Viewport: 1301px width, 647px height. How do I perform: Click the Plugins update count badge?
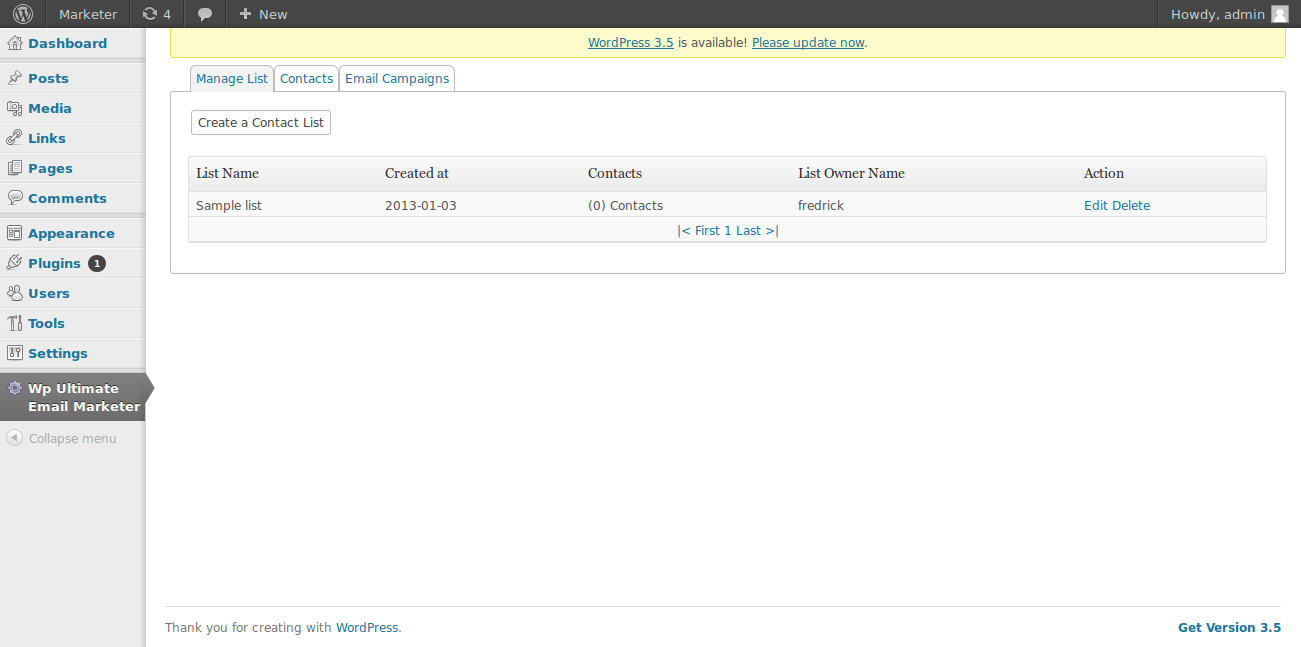96,264
